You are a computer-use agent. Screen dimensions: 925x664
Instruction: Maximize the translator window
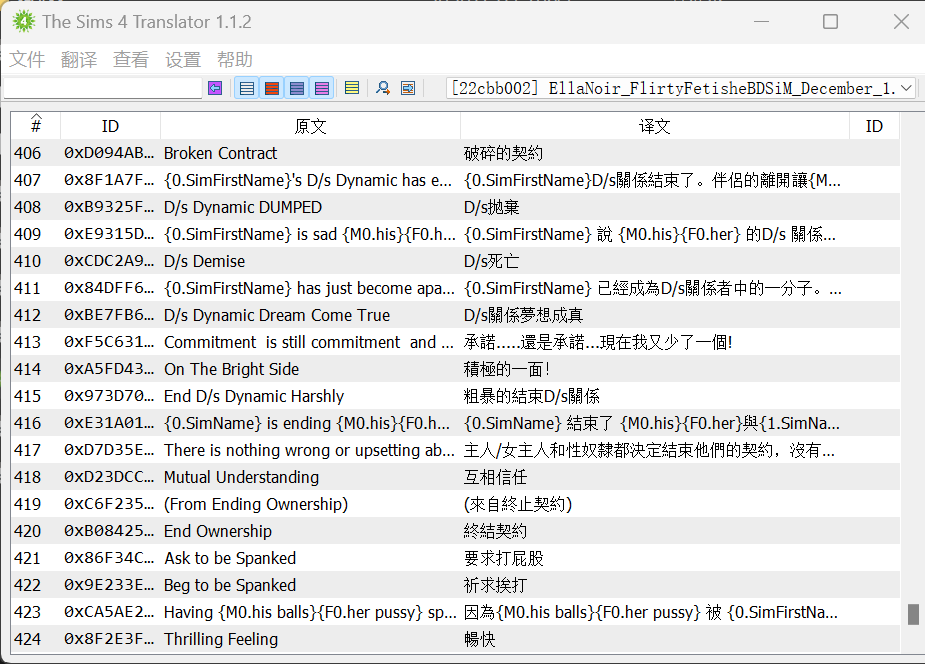(831, 22)
